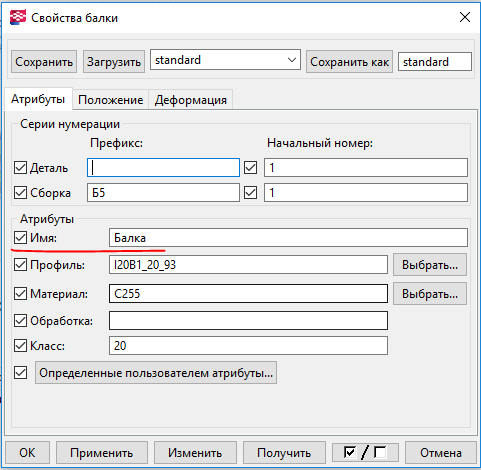The height and width of the screenshot is (470, 481).
Task: Click the Класс field with value 20
Action: tap(248, 346)
